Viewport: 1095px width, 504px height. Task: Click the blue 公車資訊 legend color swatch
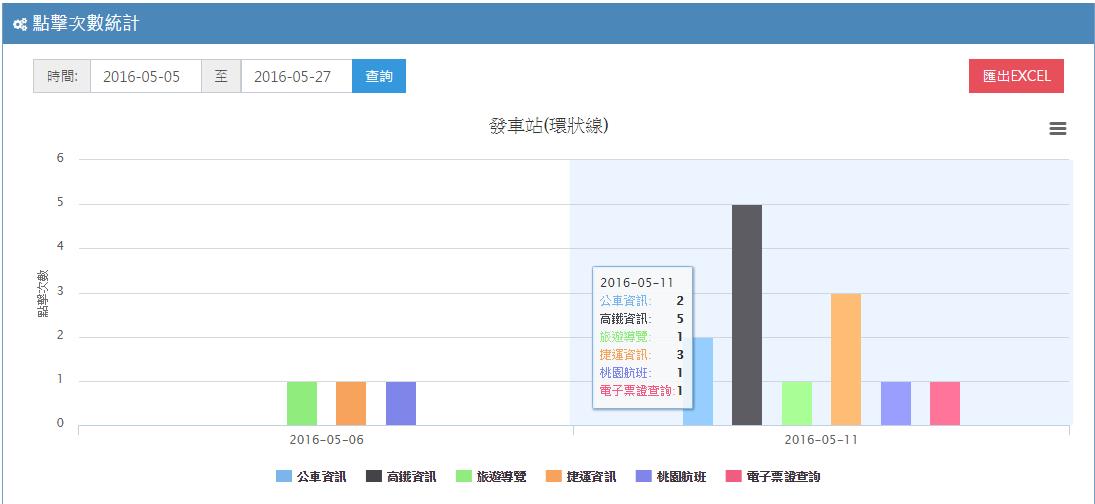pos(284,477)
